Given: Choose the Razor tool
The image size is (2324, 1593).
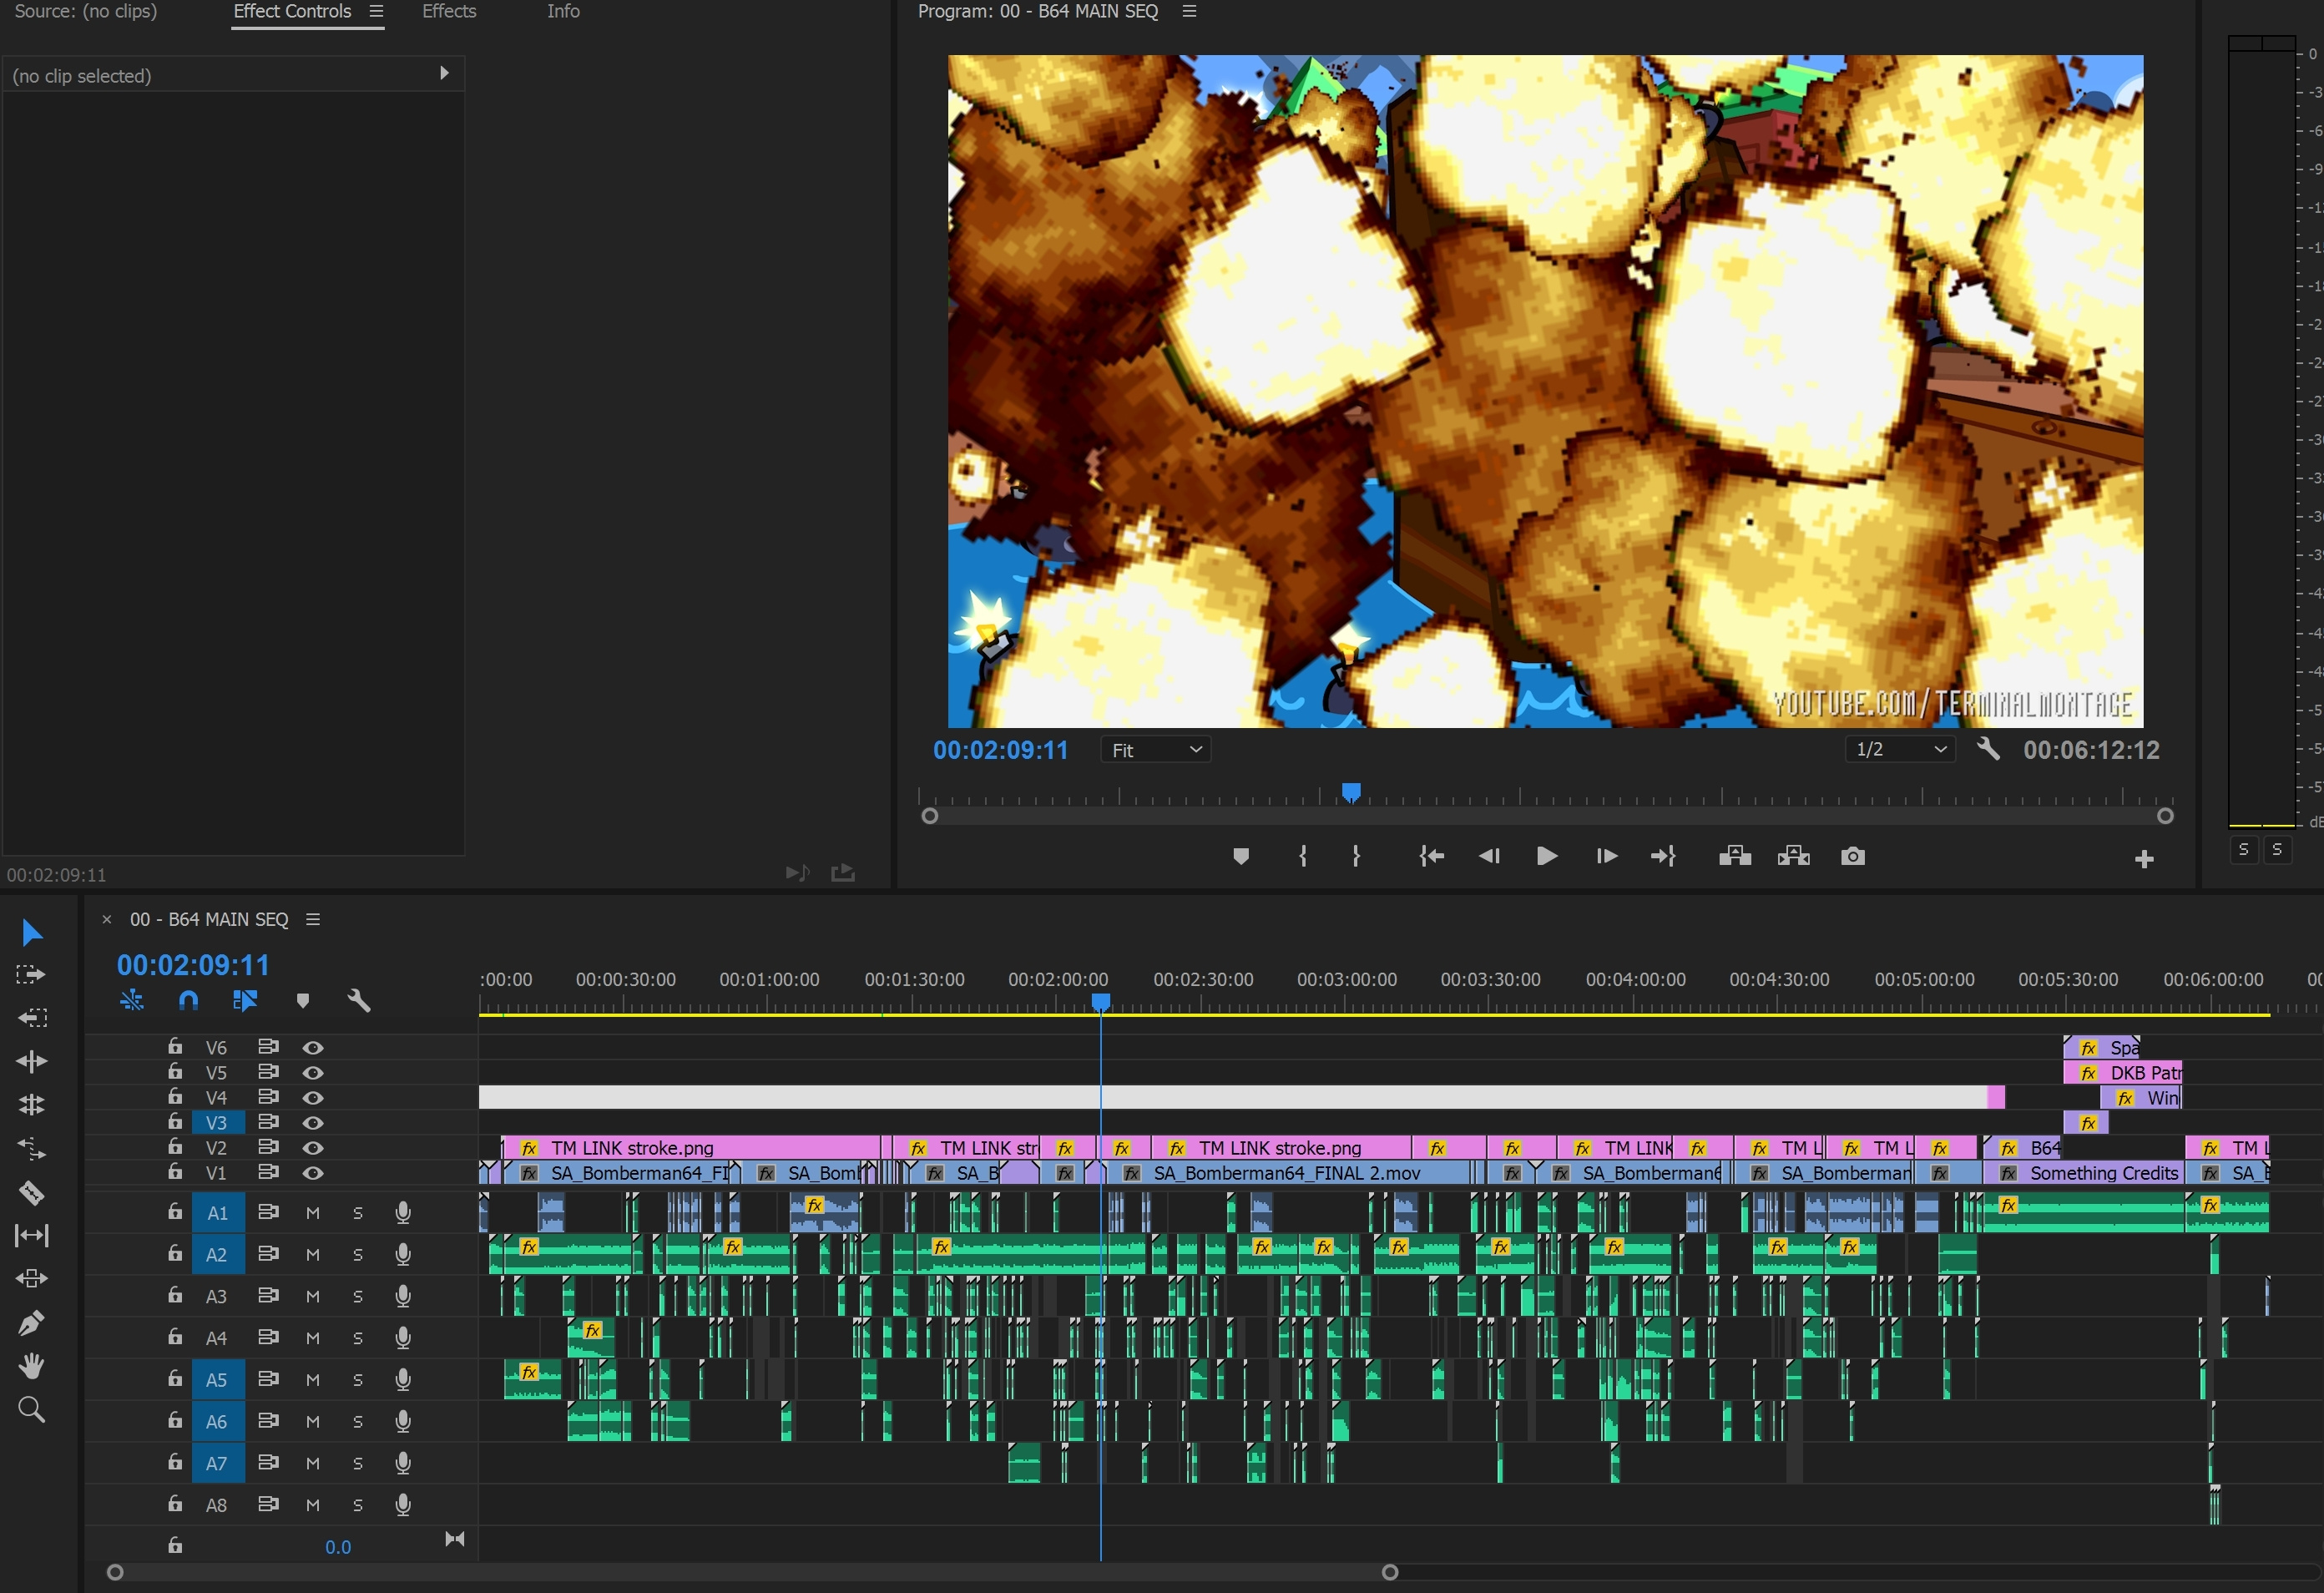Looking at the screenshot, I should tap(31, 1192).
